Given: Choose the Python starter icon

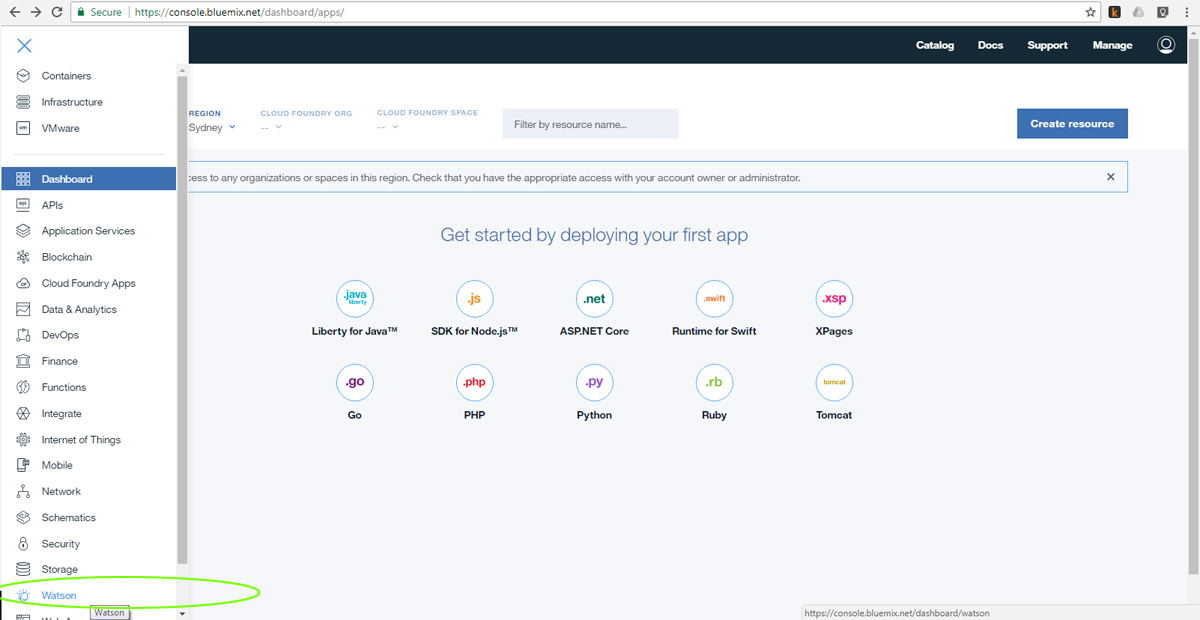Looking at the screenshot, I should point(594,382).
